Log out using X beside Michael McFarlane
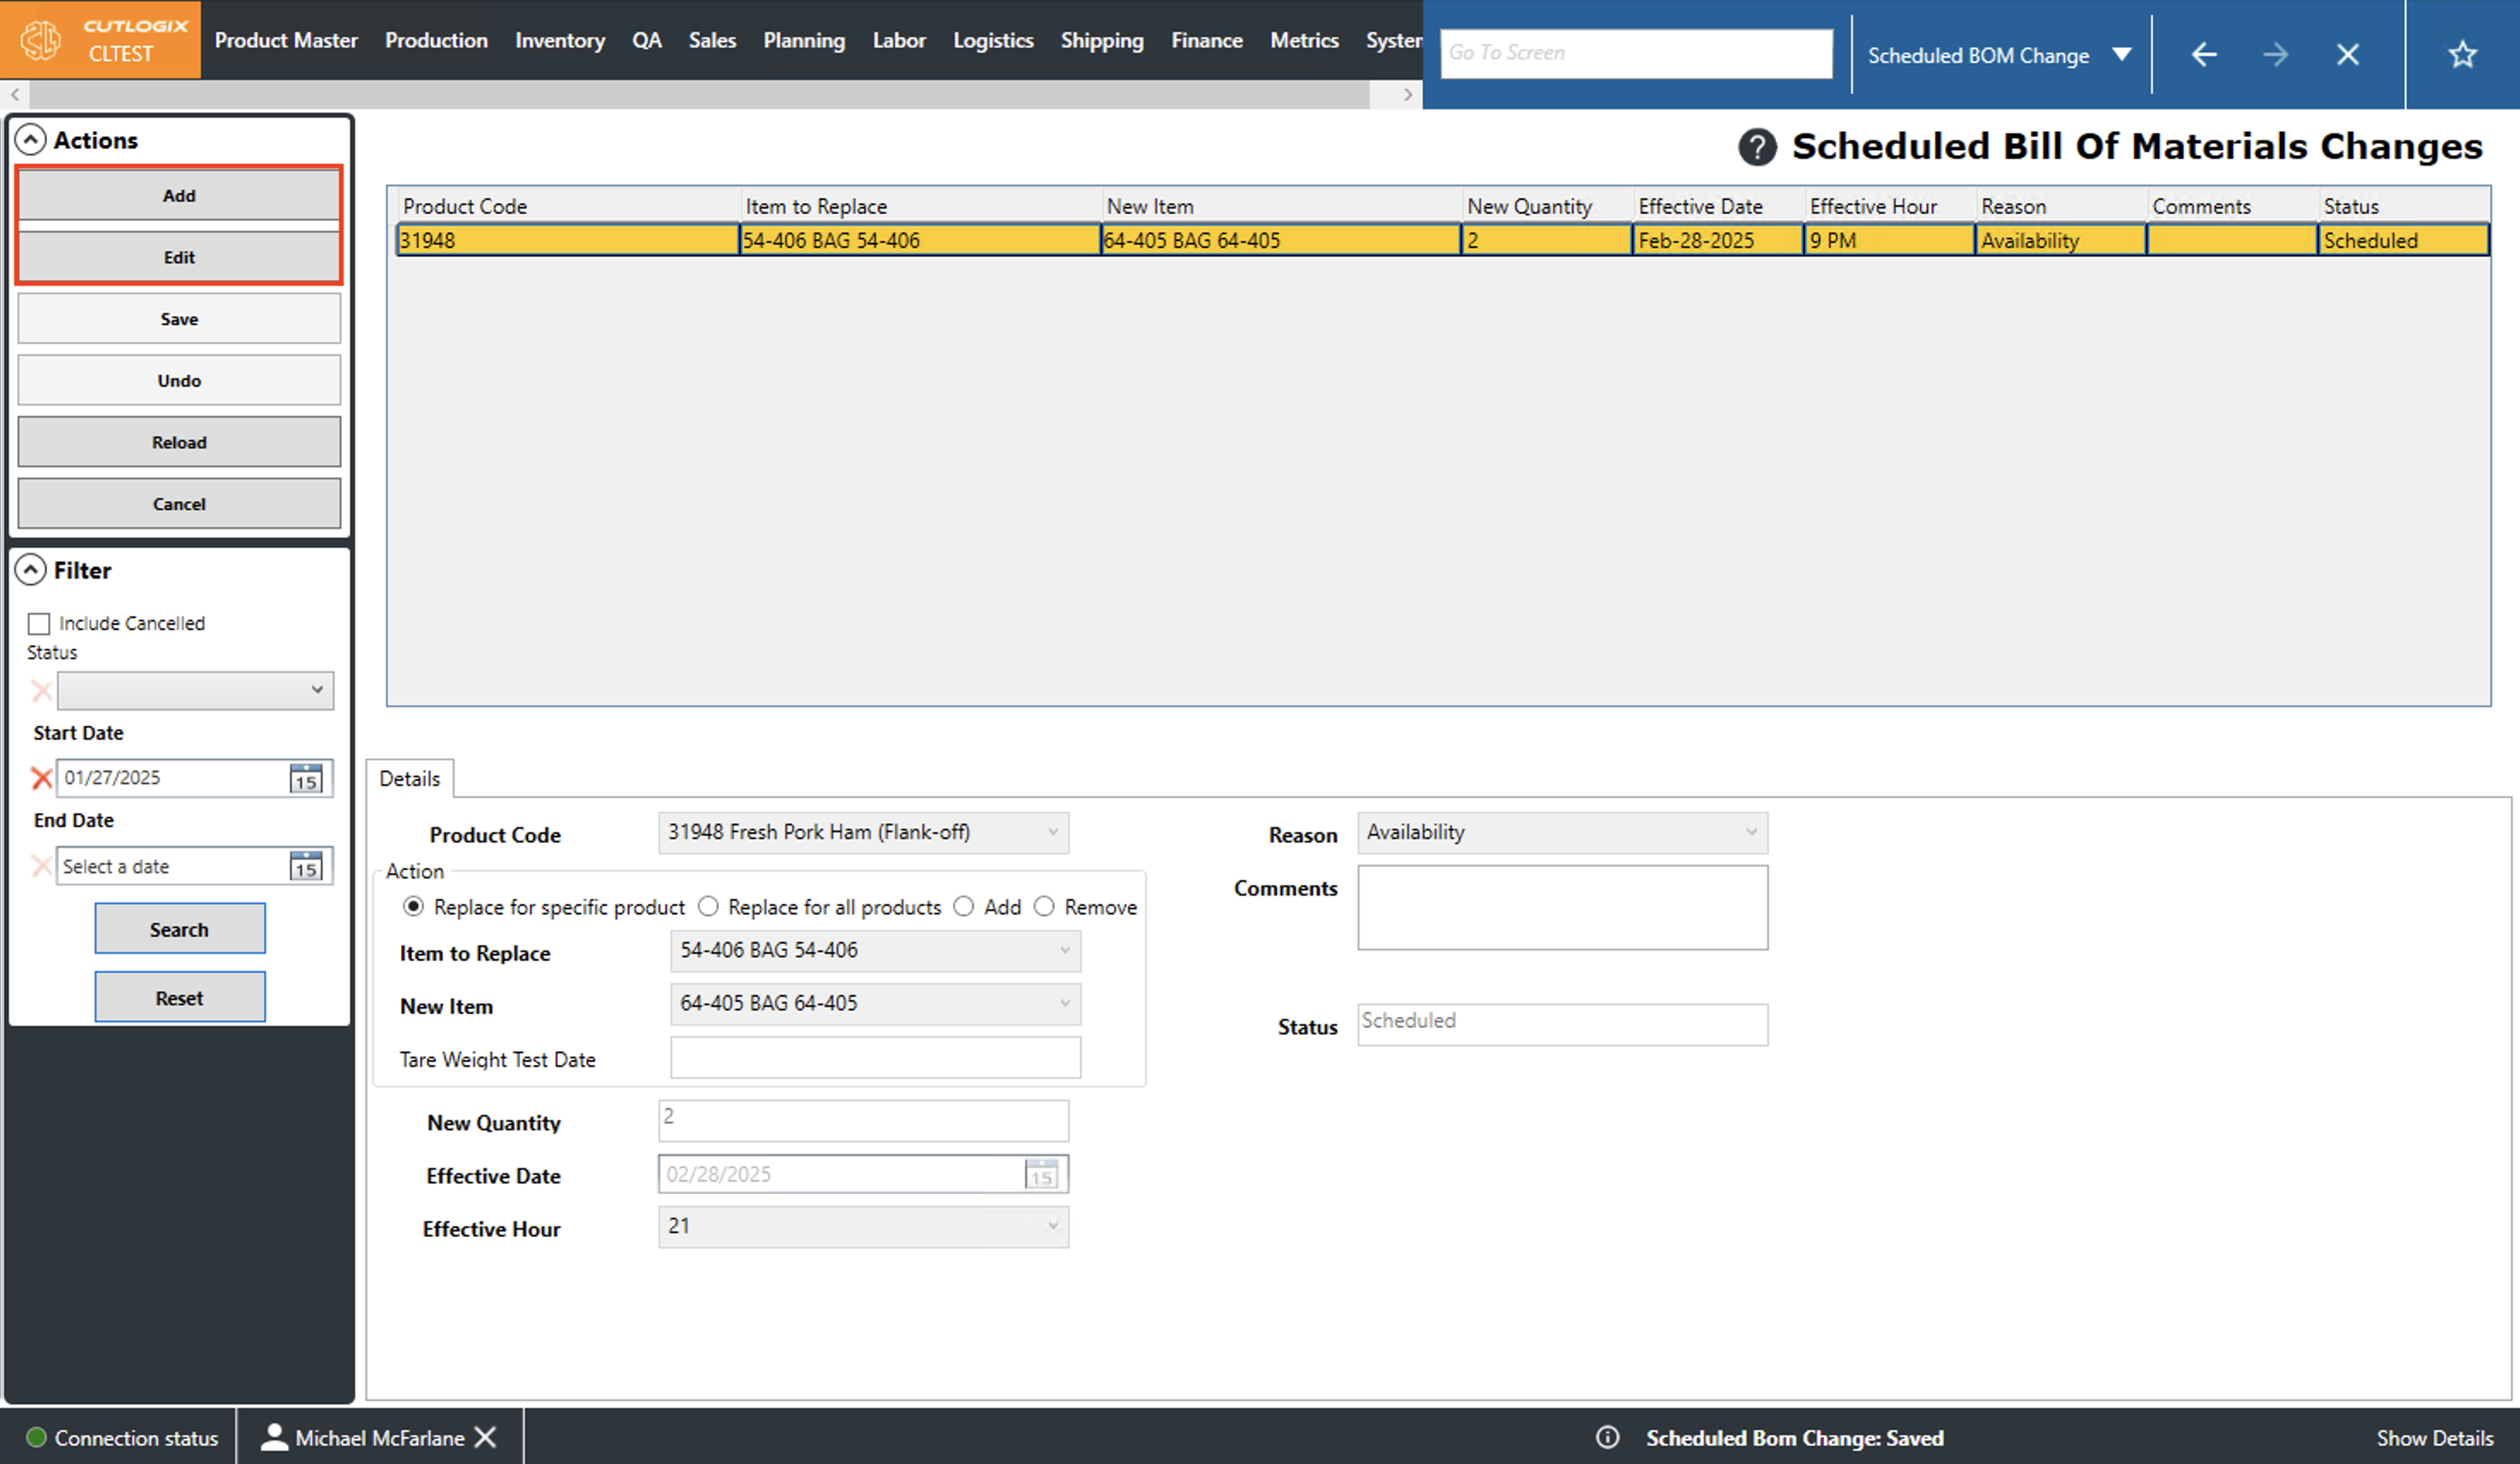The height and width of the screenshot is (1464, 2520). pos(485,1437)
